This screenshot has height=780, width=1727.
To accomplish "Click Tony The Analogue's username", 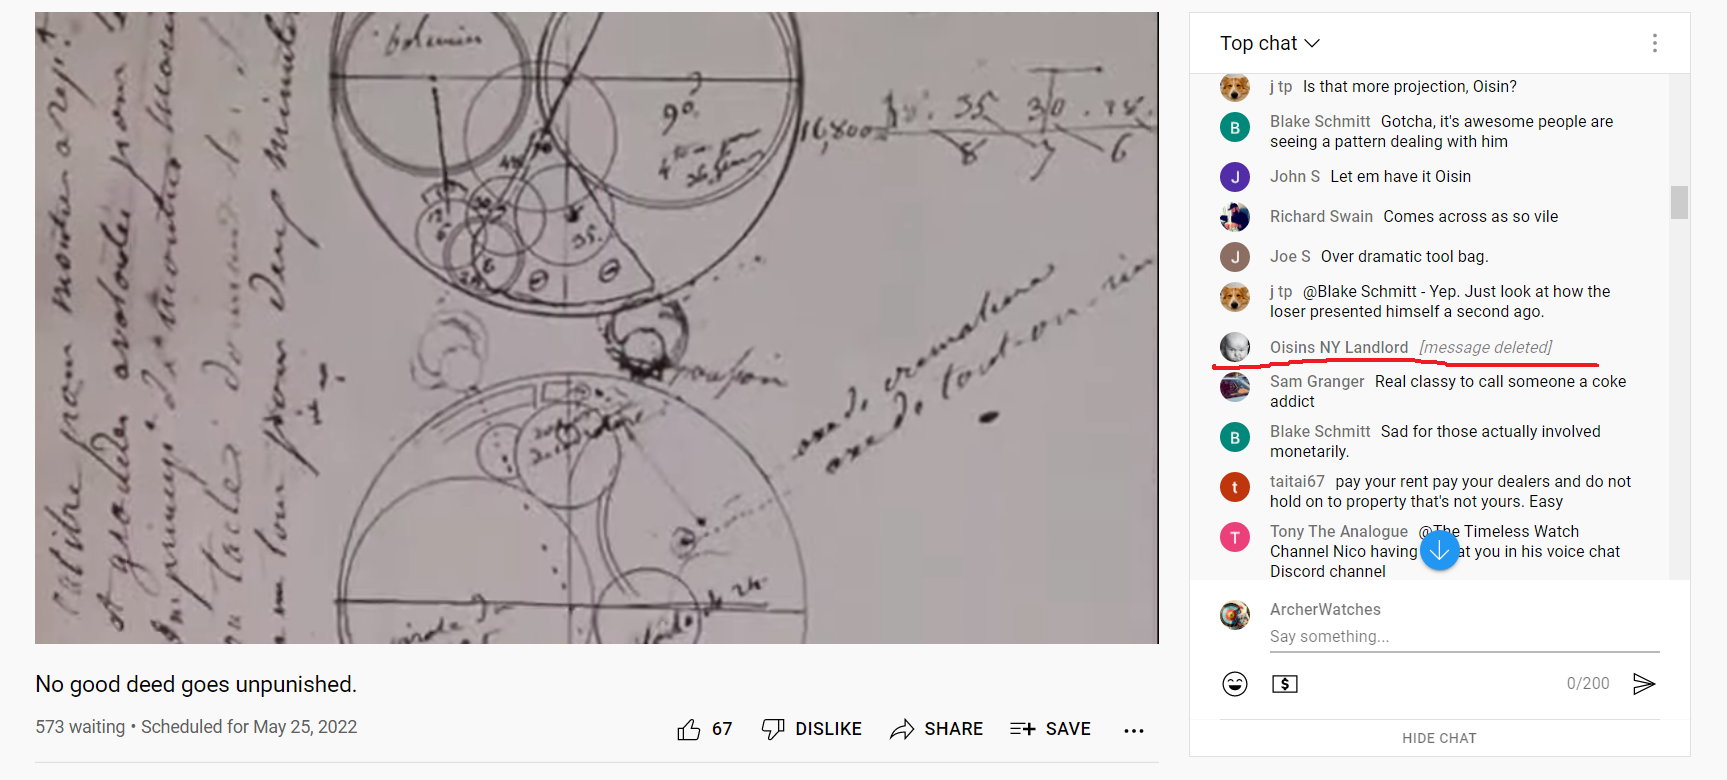I will click(1338, 531).
